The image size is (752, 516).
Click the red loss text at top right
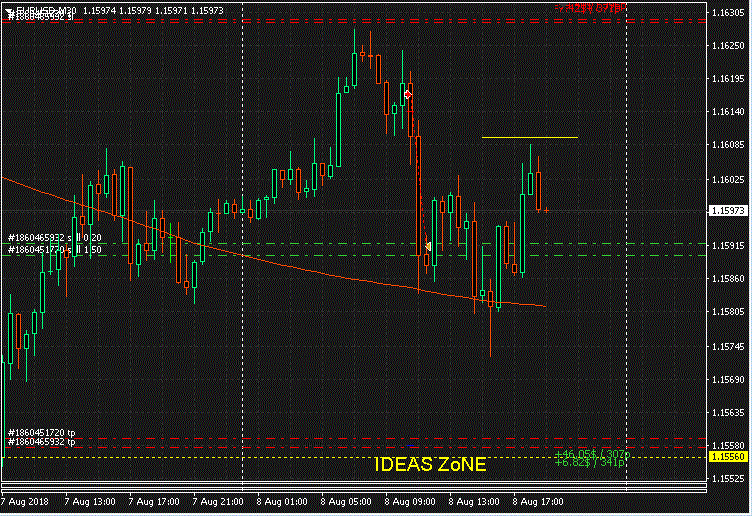pos(591,7)
